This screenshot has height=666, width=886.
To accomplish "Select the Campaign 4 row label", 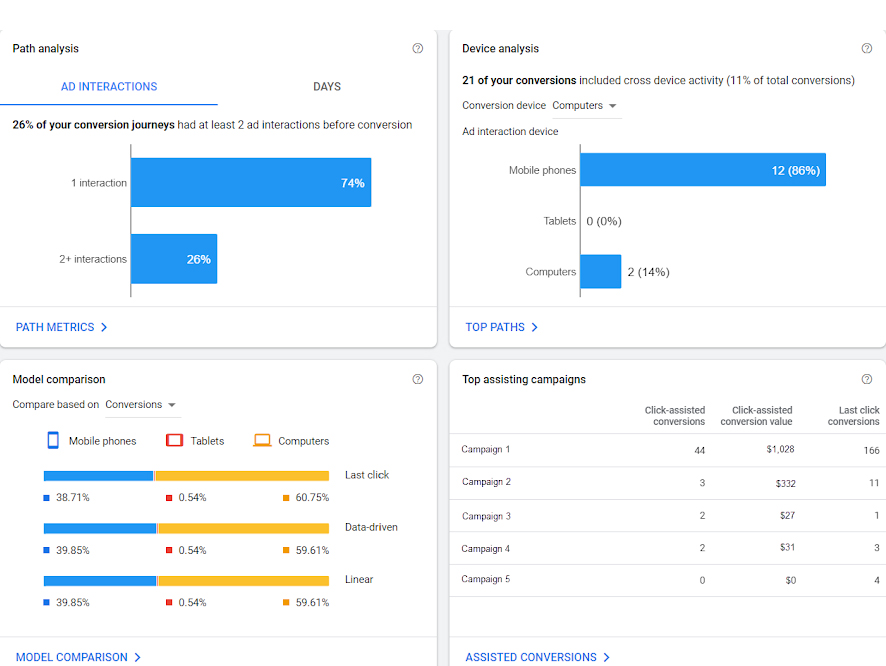I will pyautogui.click(x=485, y=549).
